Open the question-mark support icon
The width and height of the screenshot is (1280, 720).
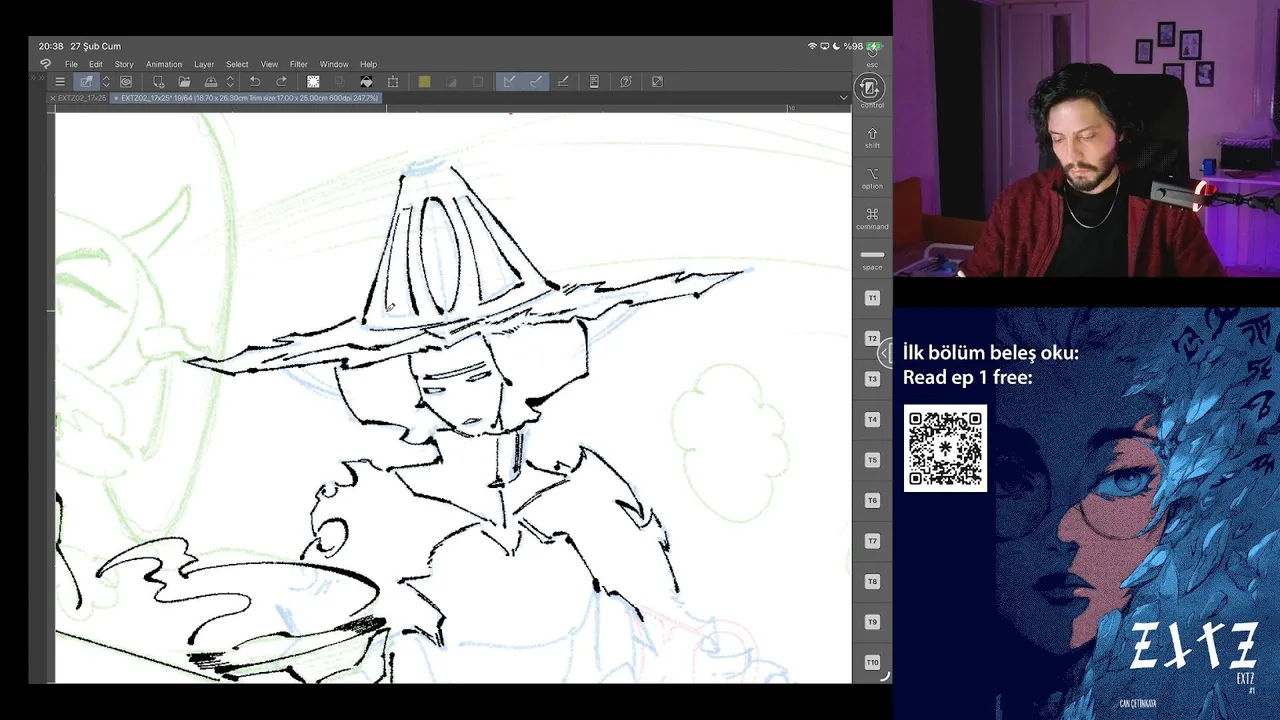point(626,82)
